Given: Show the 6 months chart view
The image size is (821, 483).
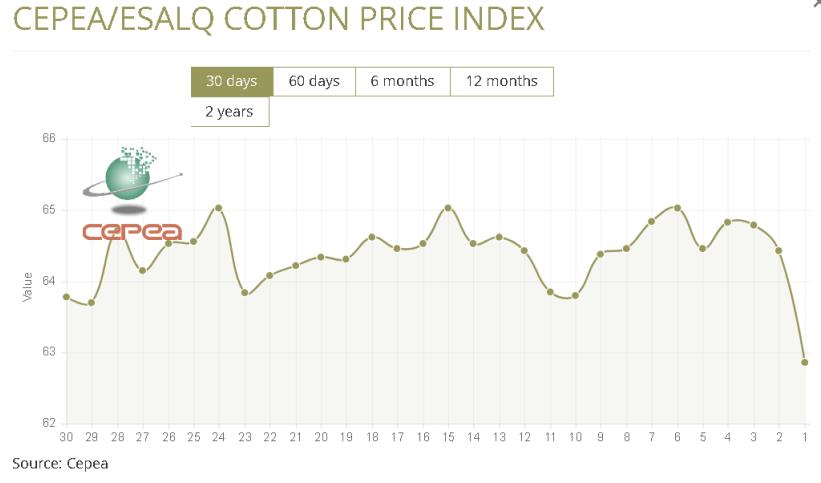Looking at the screenshot, I should (402, 81).
